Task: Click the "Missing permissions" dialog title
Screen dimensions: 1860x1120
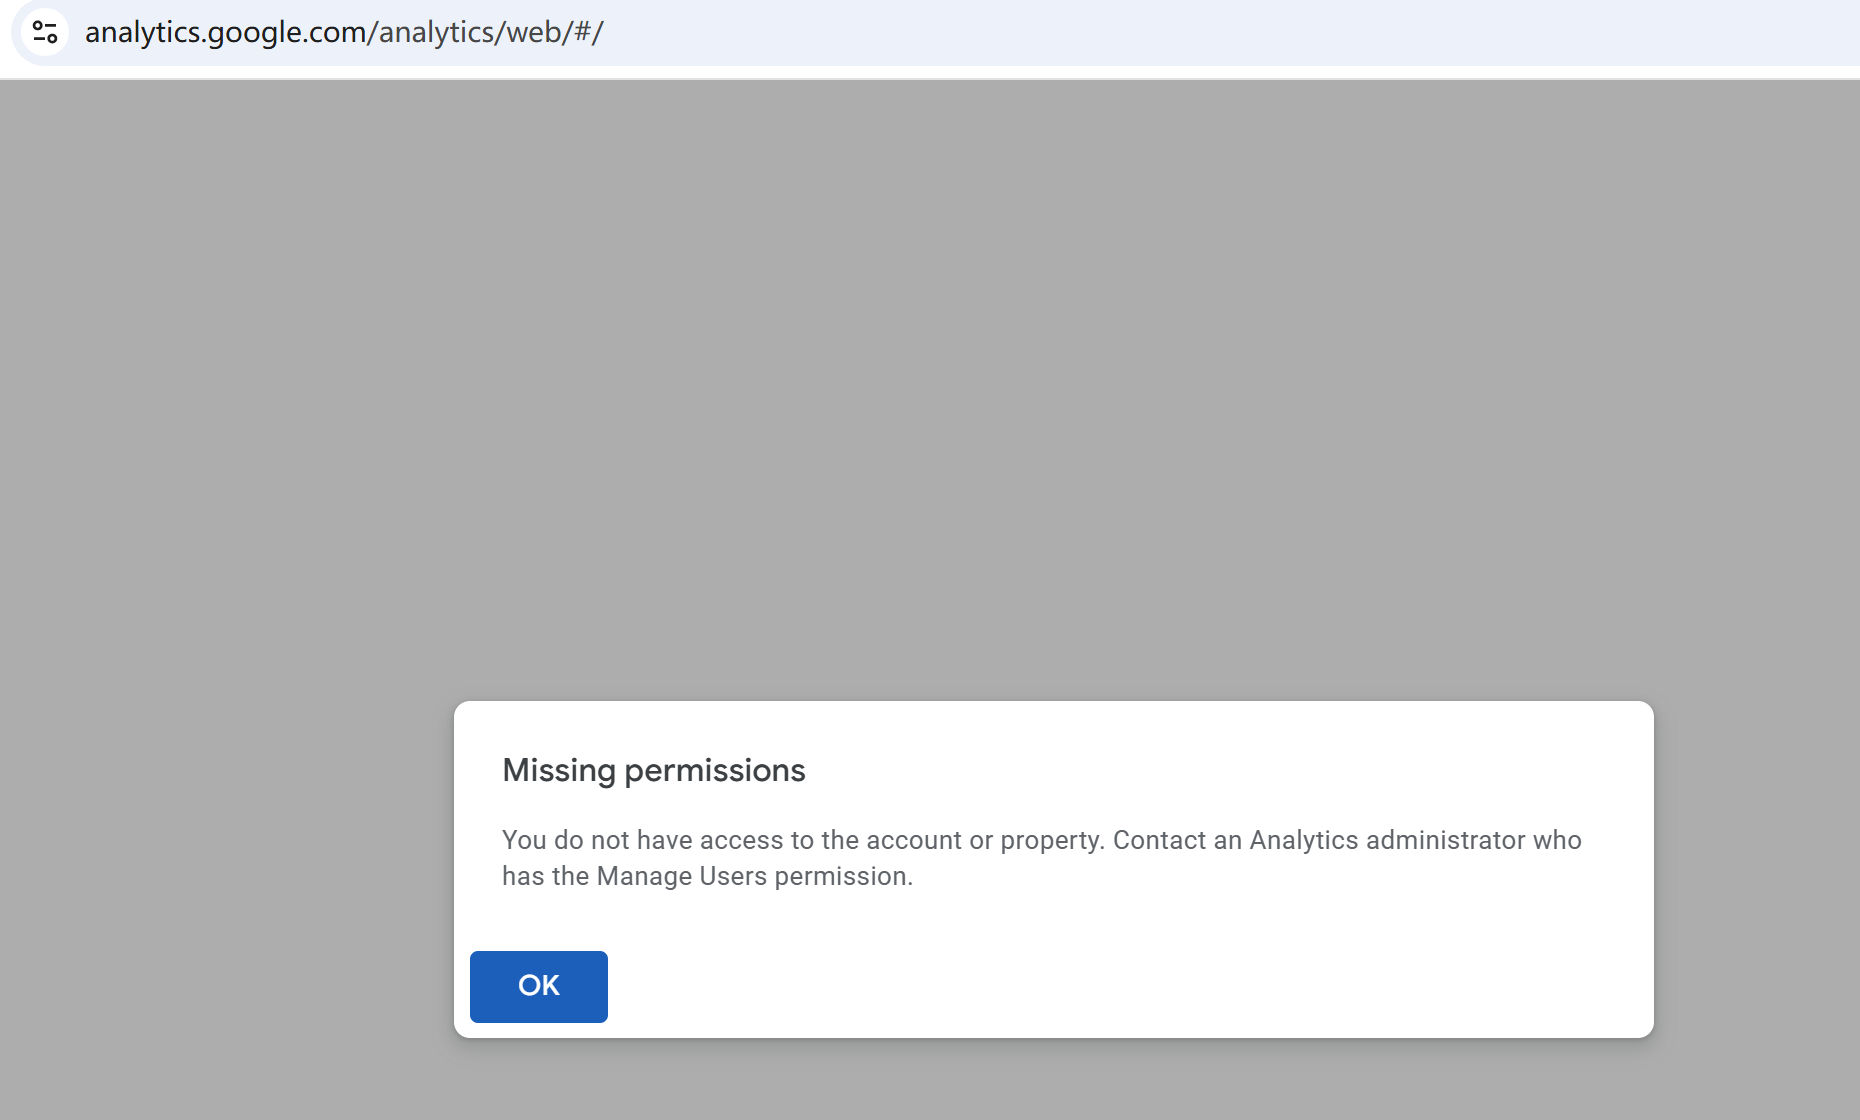Action: pos(654,770)
